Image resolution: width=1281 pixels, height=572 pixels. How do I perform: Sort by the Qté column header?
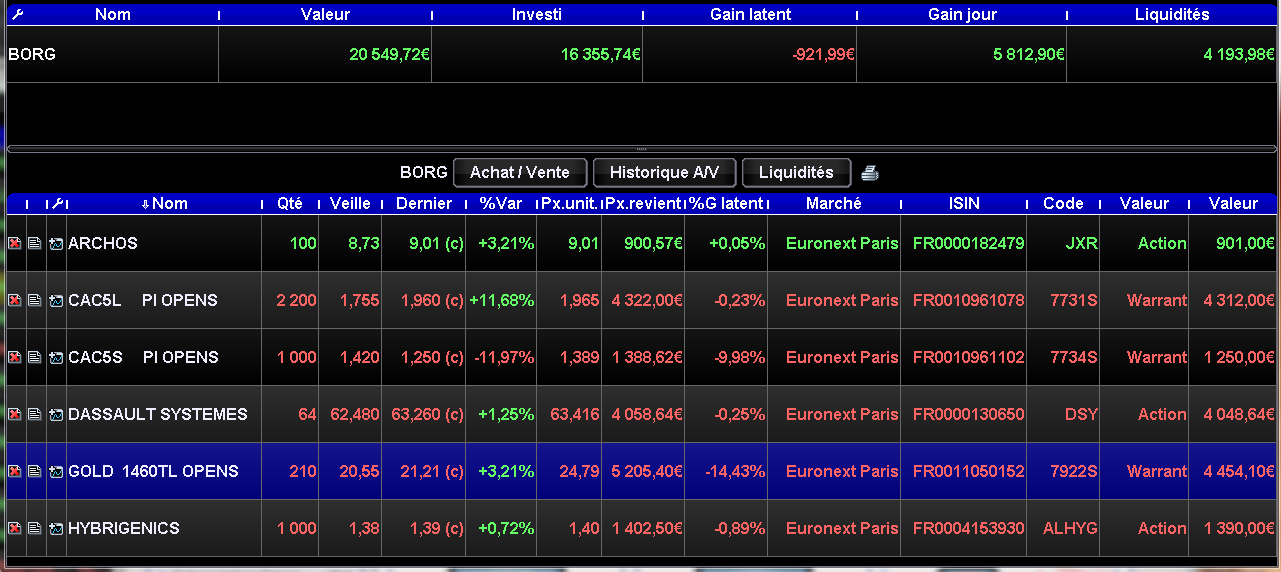click(x=290, y=203)
